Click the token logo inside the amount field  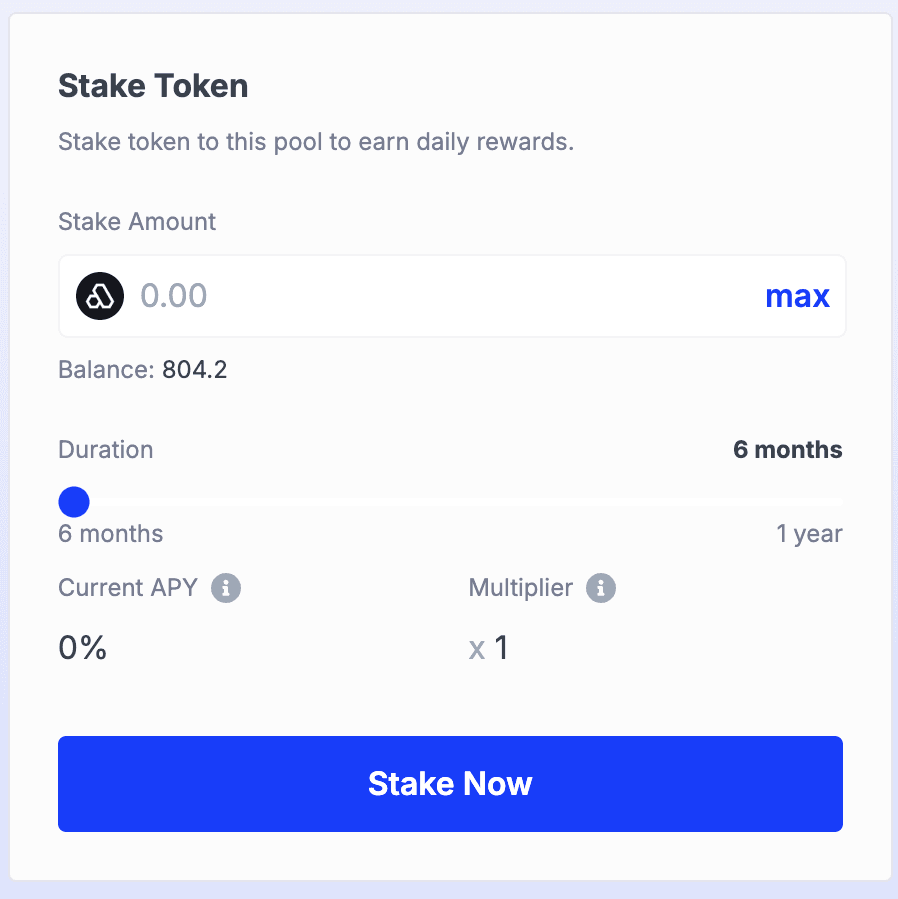point(99,296)
